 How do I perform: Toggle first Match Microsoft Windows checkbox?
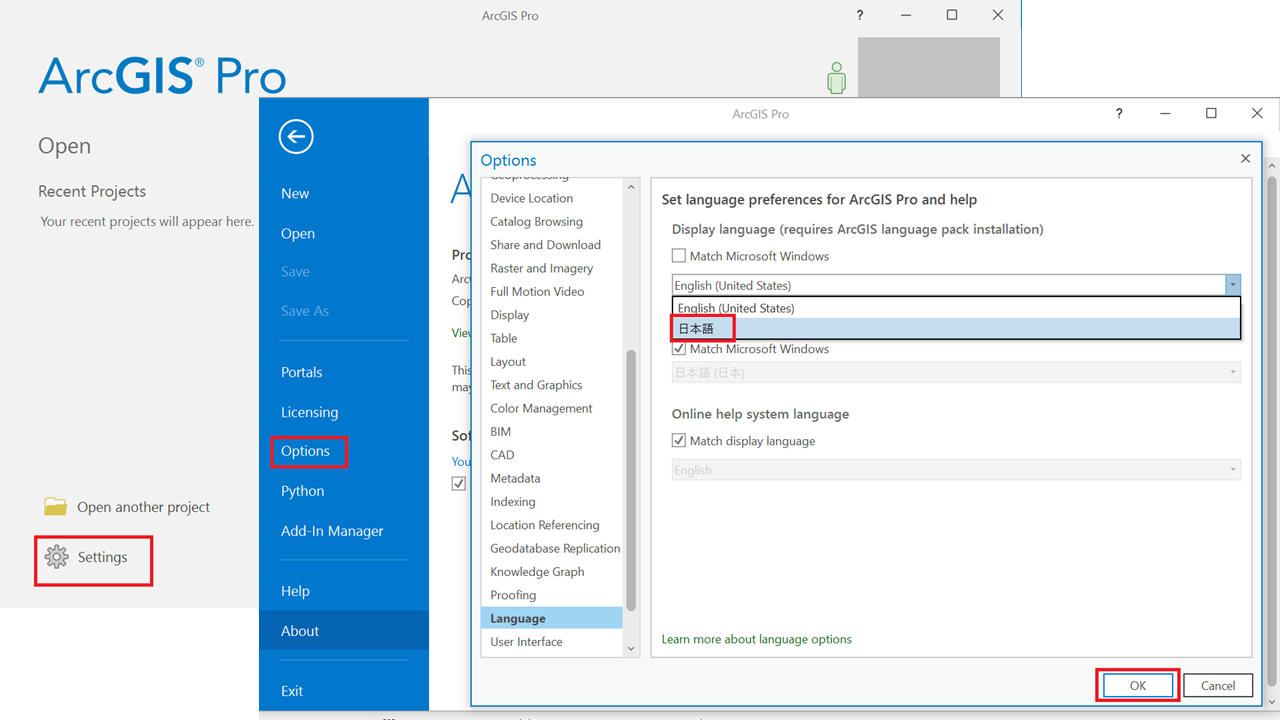click(x=679, y=256)
